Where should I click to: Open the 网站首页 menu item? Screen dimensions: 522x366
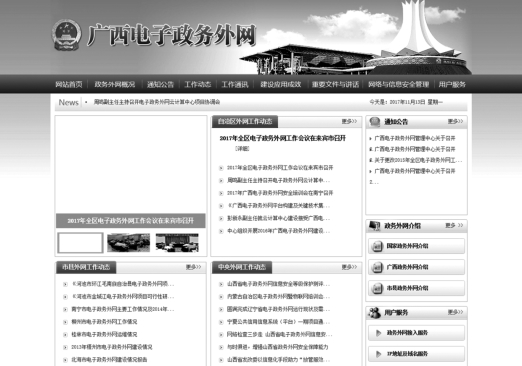pos(69,84)
